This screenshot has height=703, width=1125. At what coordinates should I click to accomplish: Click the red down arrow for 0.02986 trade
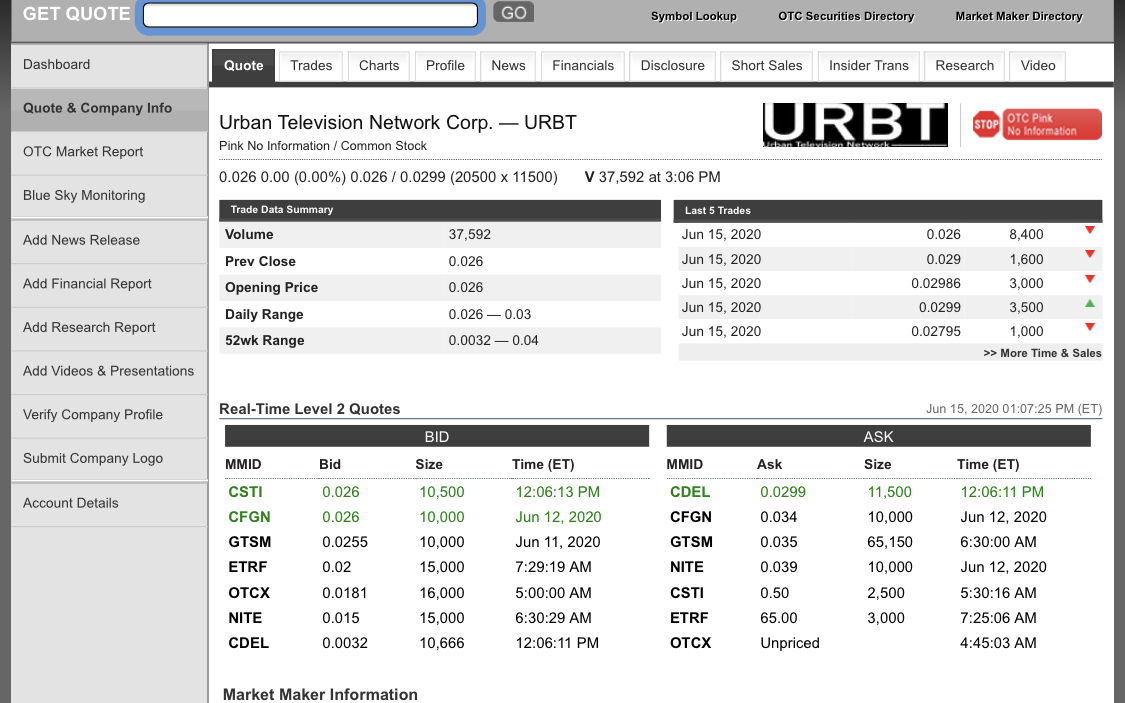pyautogui.click(x=1089, y=279)
